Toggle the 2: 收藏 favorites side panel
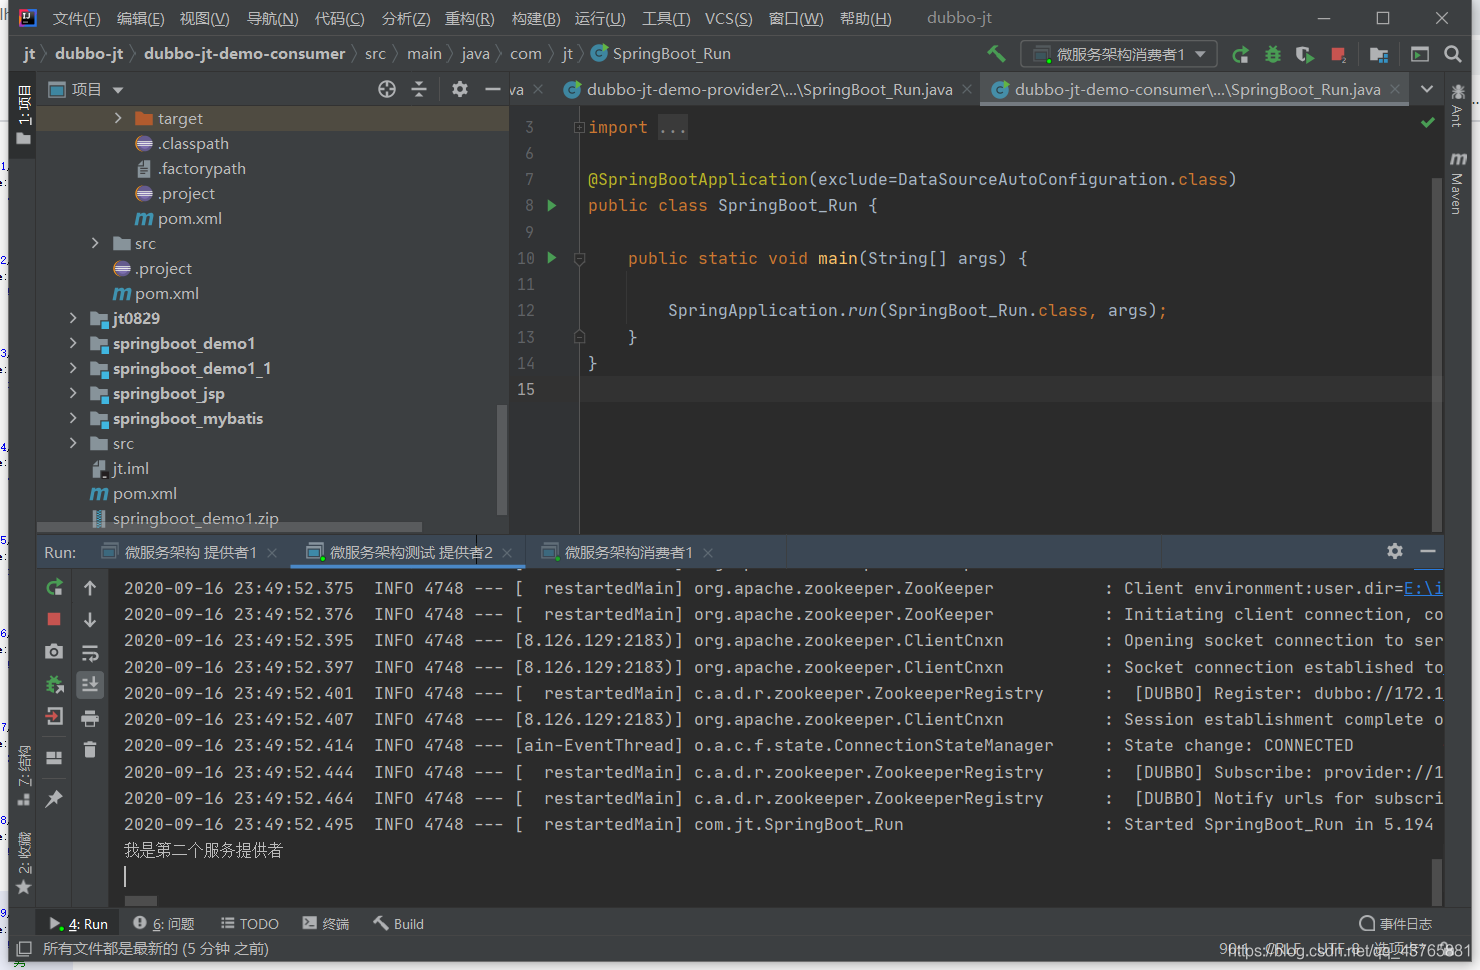The image size is (1480, 970). click(x=24, y=864)
